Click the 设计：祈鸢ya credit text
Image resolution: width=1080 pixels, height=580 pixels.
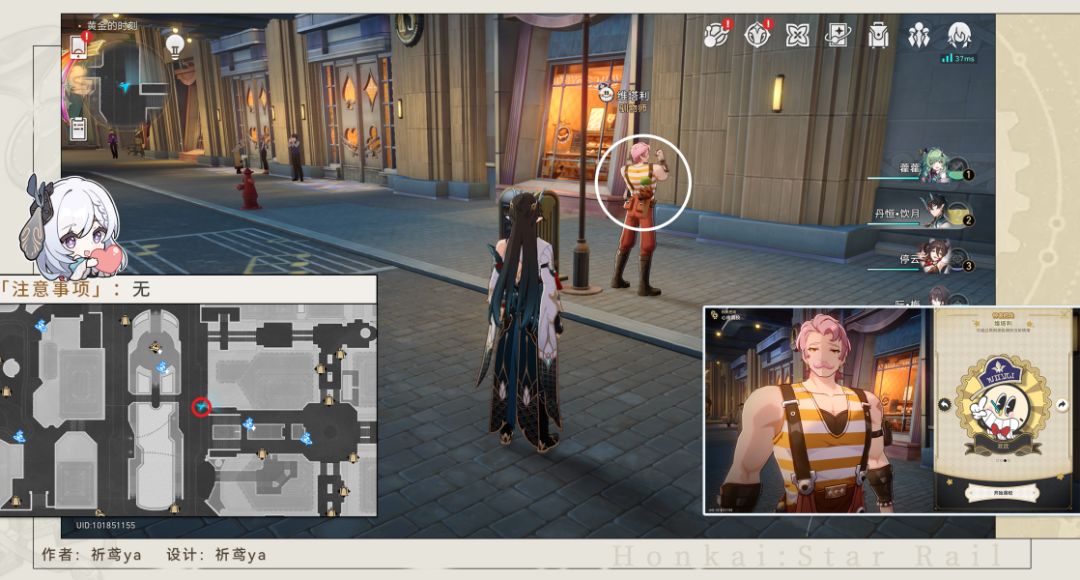(216, 555)
